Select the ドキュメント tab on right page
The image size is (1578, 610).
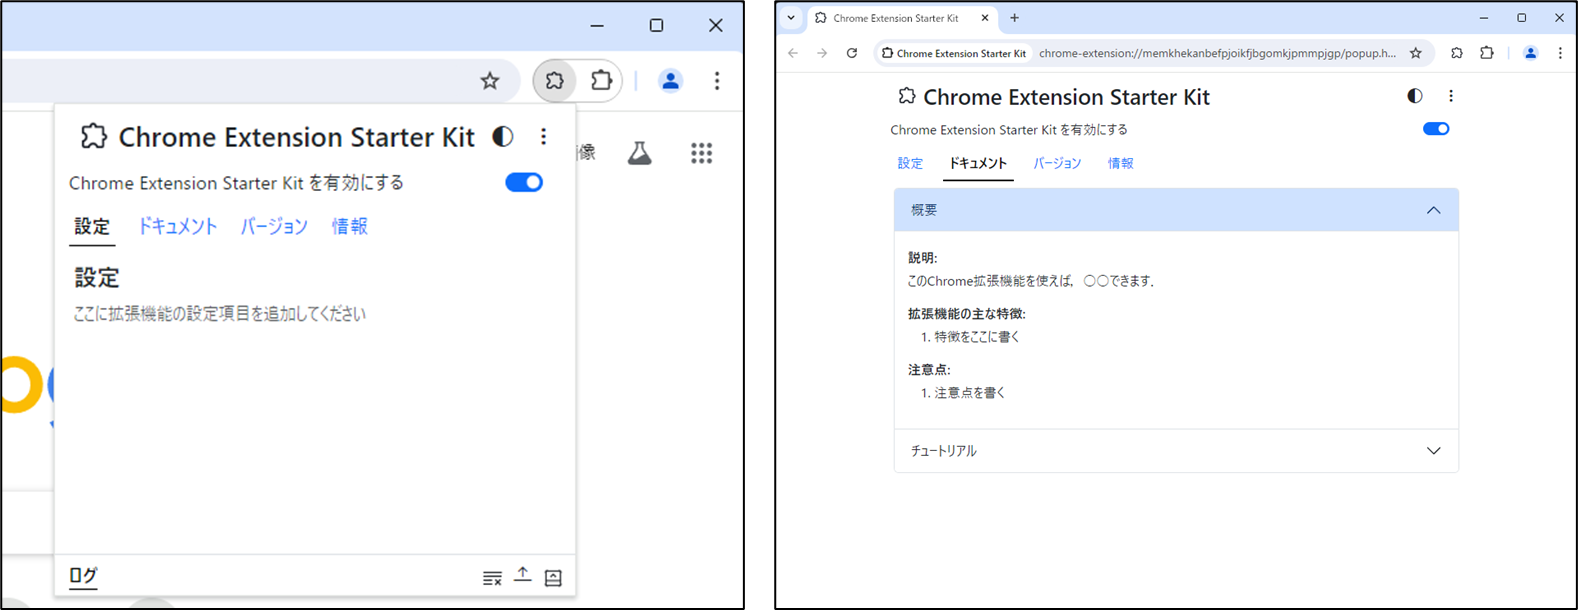(x=978, y=163)
